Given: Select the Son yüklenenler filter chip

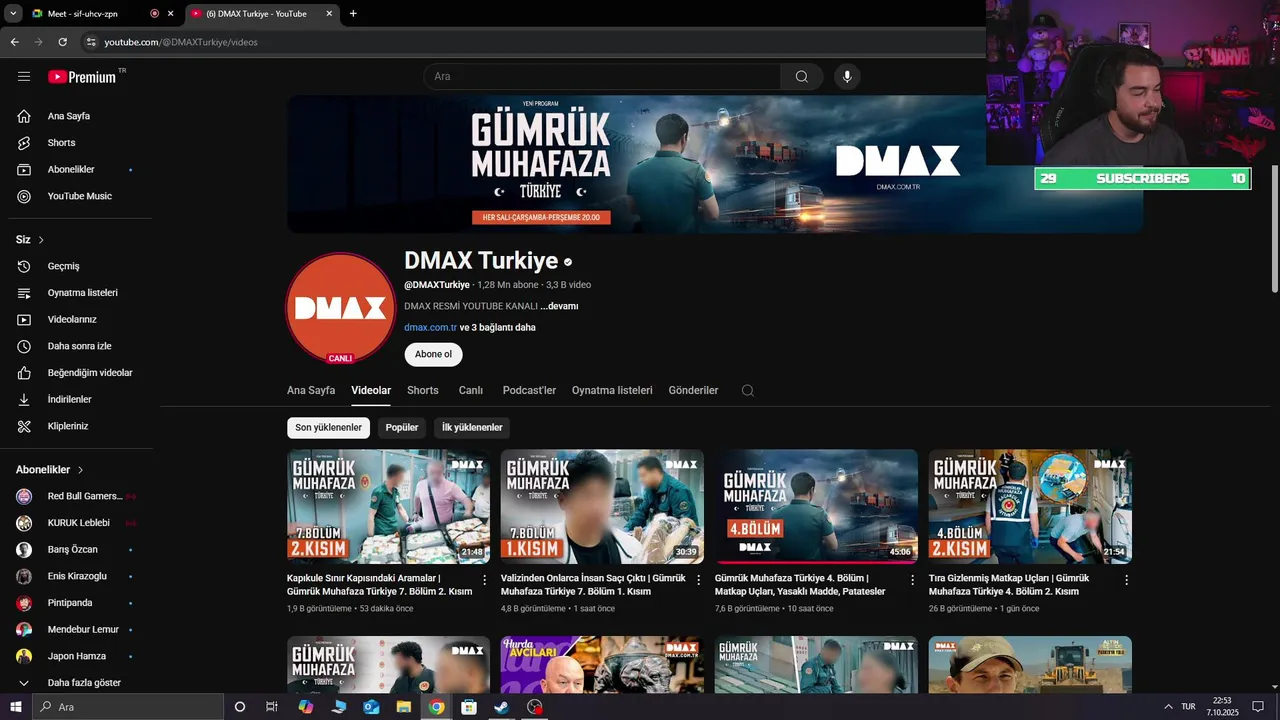Looking at the screenshot, I should [328, 428].
